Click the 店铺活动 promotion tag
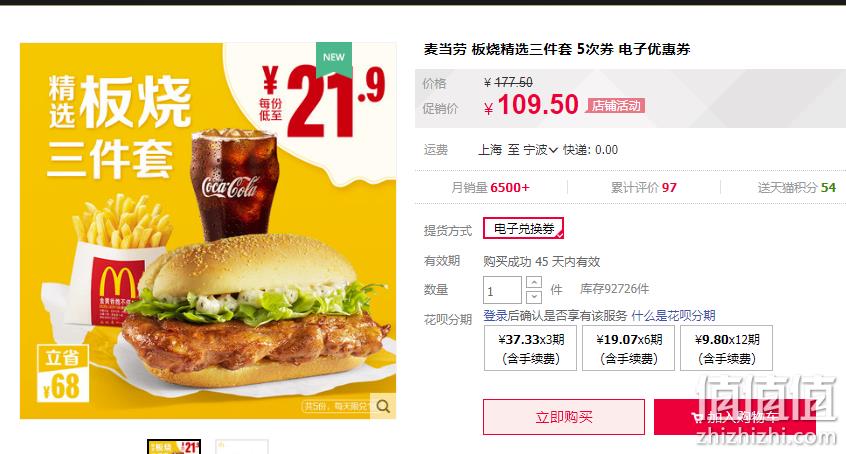This screenshot has width=846, height=454. (616, 105)
